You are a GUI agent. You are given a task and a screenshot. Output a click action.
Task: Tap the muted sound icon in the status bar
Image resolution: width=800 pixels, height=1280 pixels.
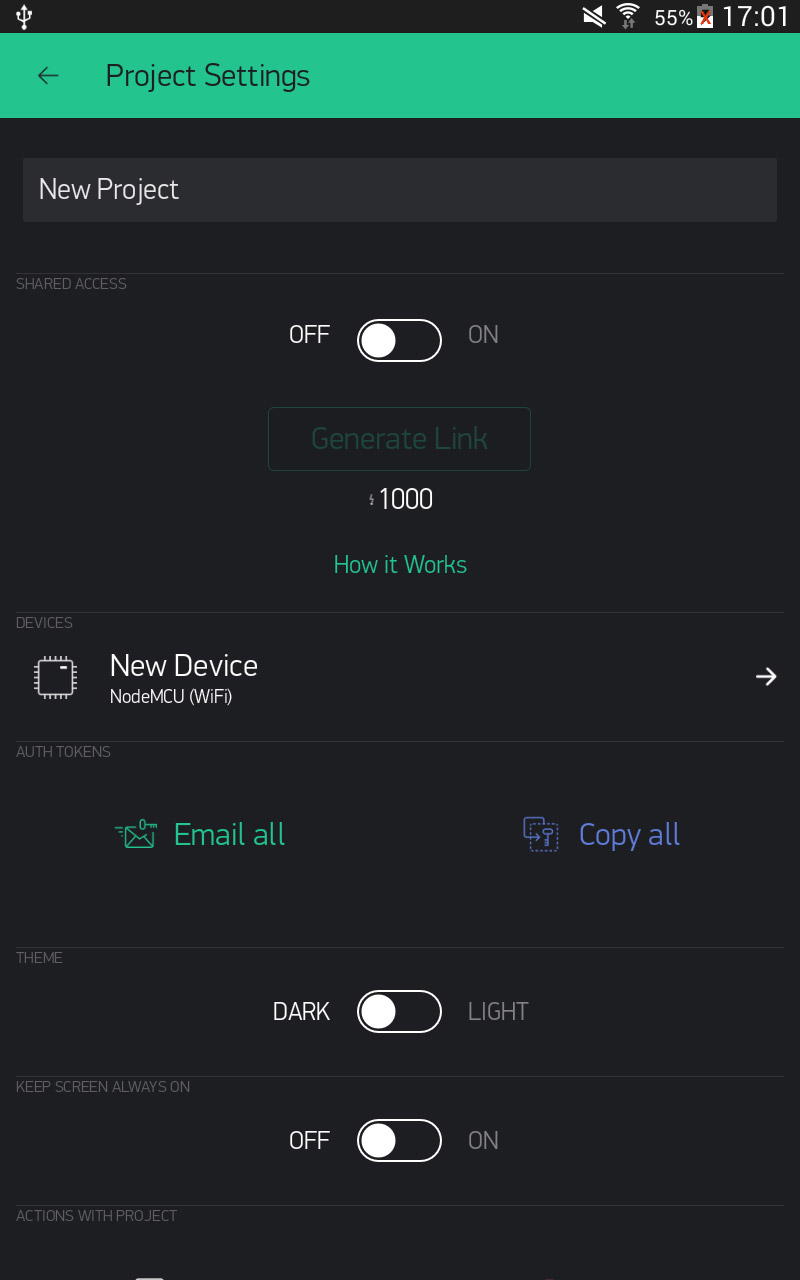(594, 16)
